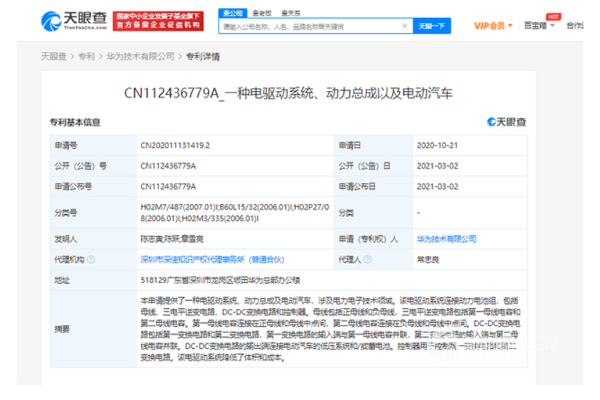Click the patent title CN112436779A heading
The width and height of the screenshot is (600, 400).
(x=288, y=93)
